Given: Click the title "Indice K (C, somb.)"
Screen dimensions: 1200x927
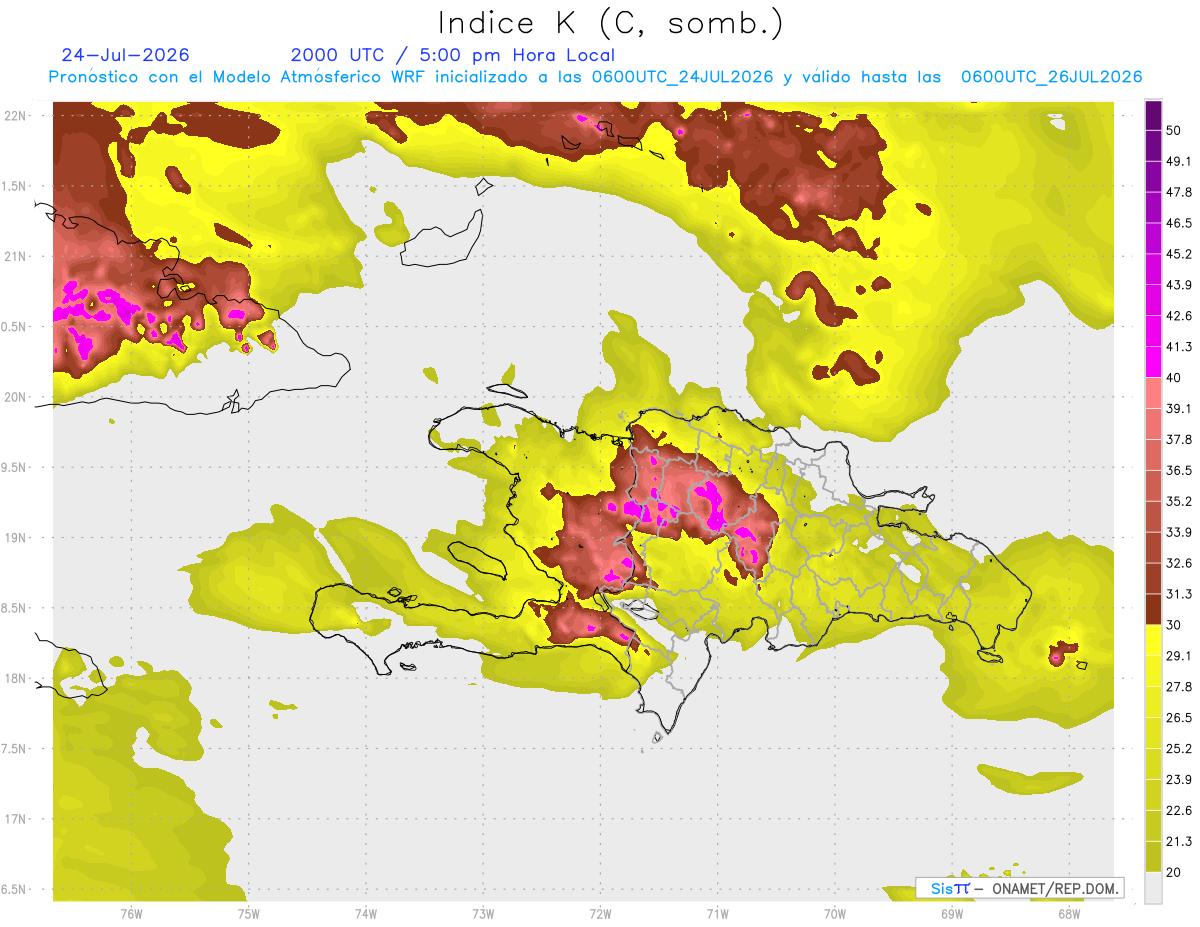Looking at the screenshot, I should click(x=611, y=23).
